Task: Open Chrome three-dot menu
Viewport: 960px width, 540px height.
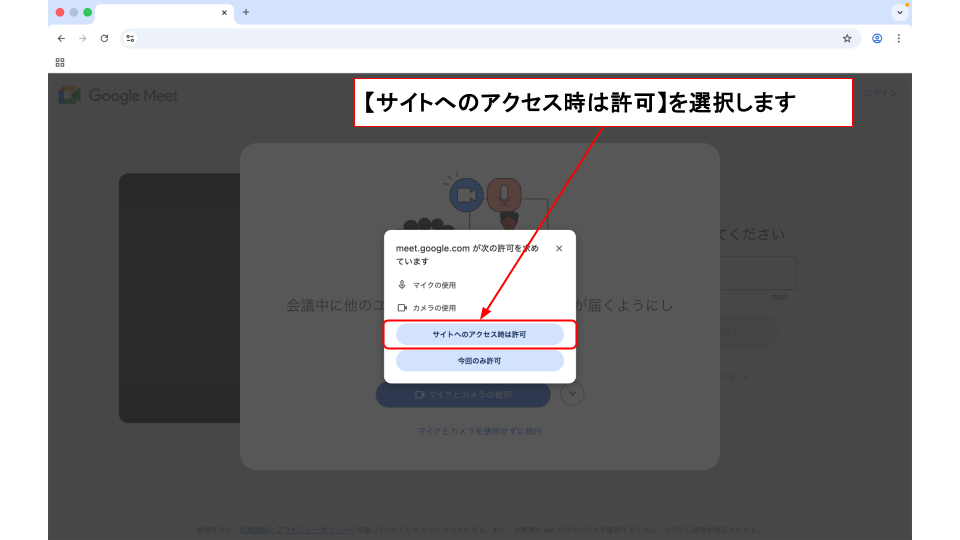Action: click(898, 38)
